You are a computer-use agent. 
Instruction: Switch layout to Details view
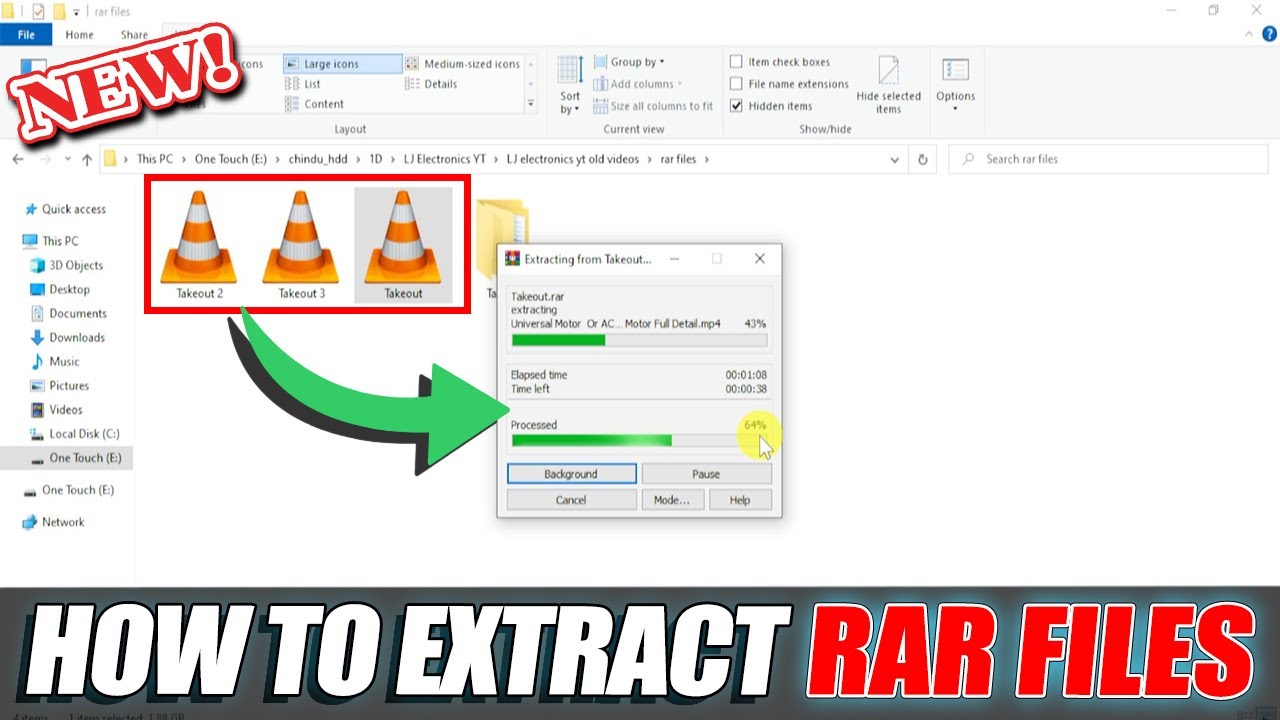(x=432, y=84)
